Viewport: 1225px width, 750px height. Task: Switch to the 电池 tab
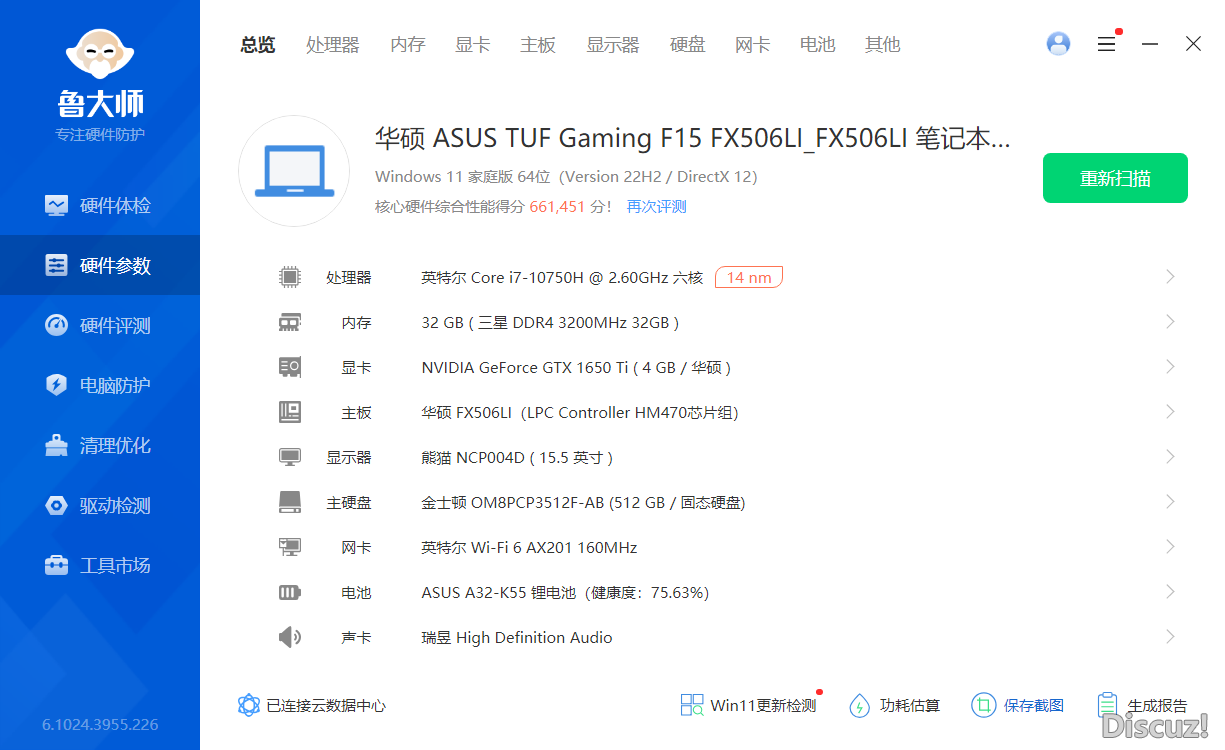click(x=818, y=45)
